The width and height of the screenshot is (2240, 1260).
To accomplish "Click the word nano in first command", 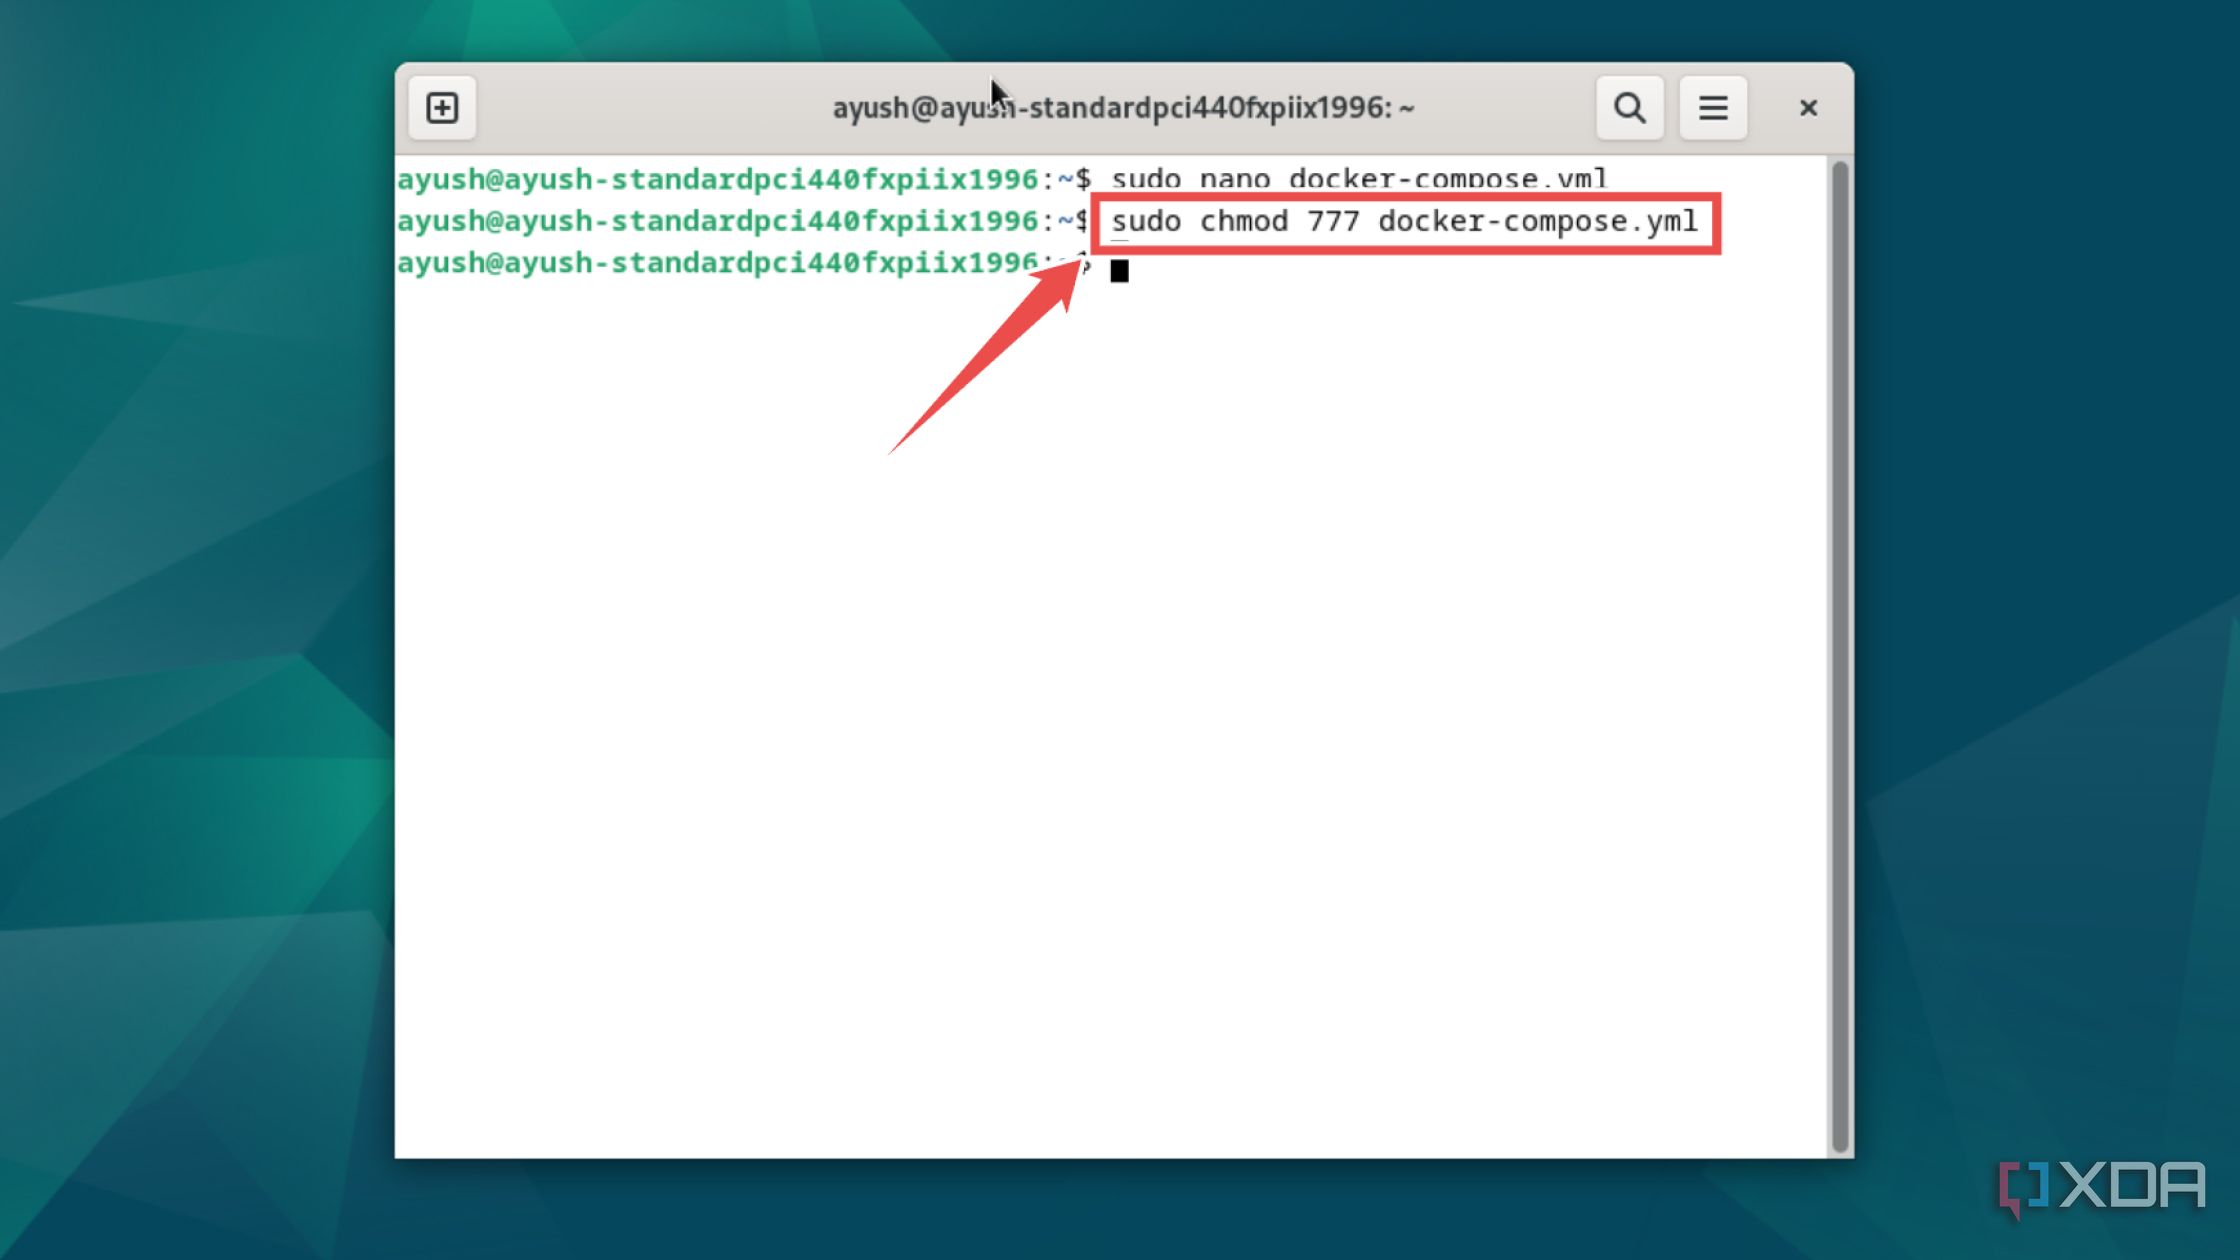I will tap(1234, 179).
